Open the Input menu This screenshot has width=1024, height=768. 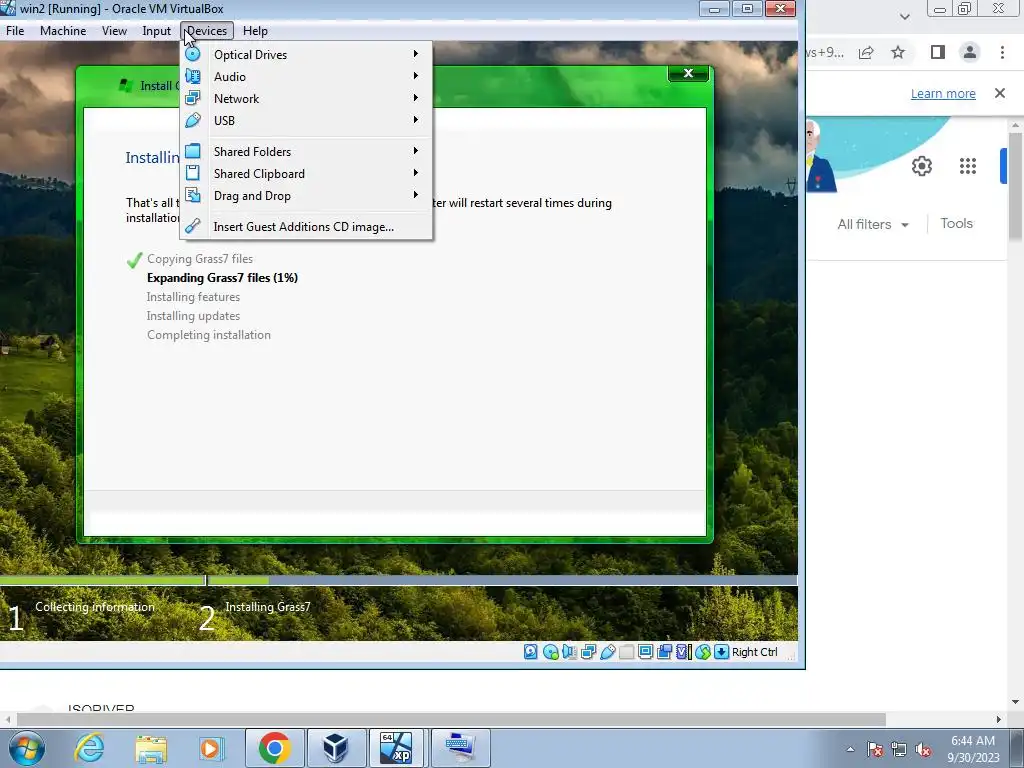pos(156,31)
